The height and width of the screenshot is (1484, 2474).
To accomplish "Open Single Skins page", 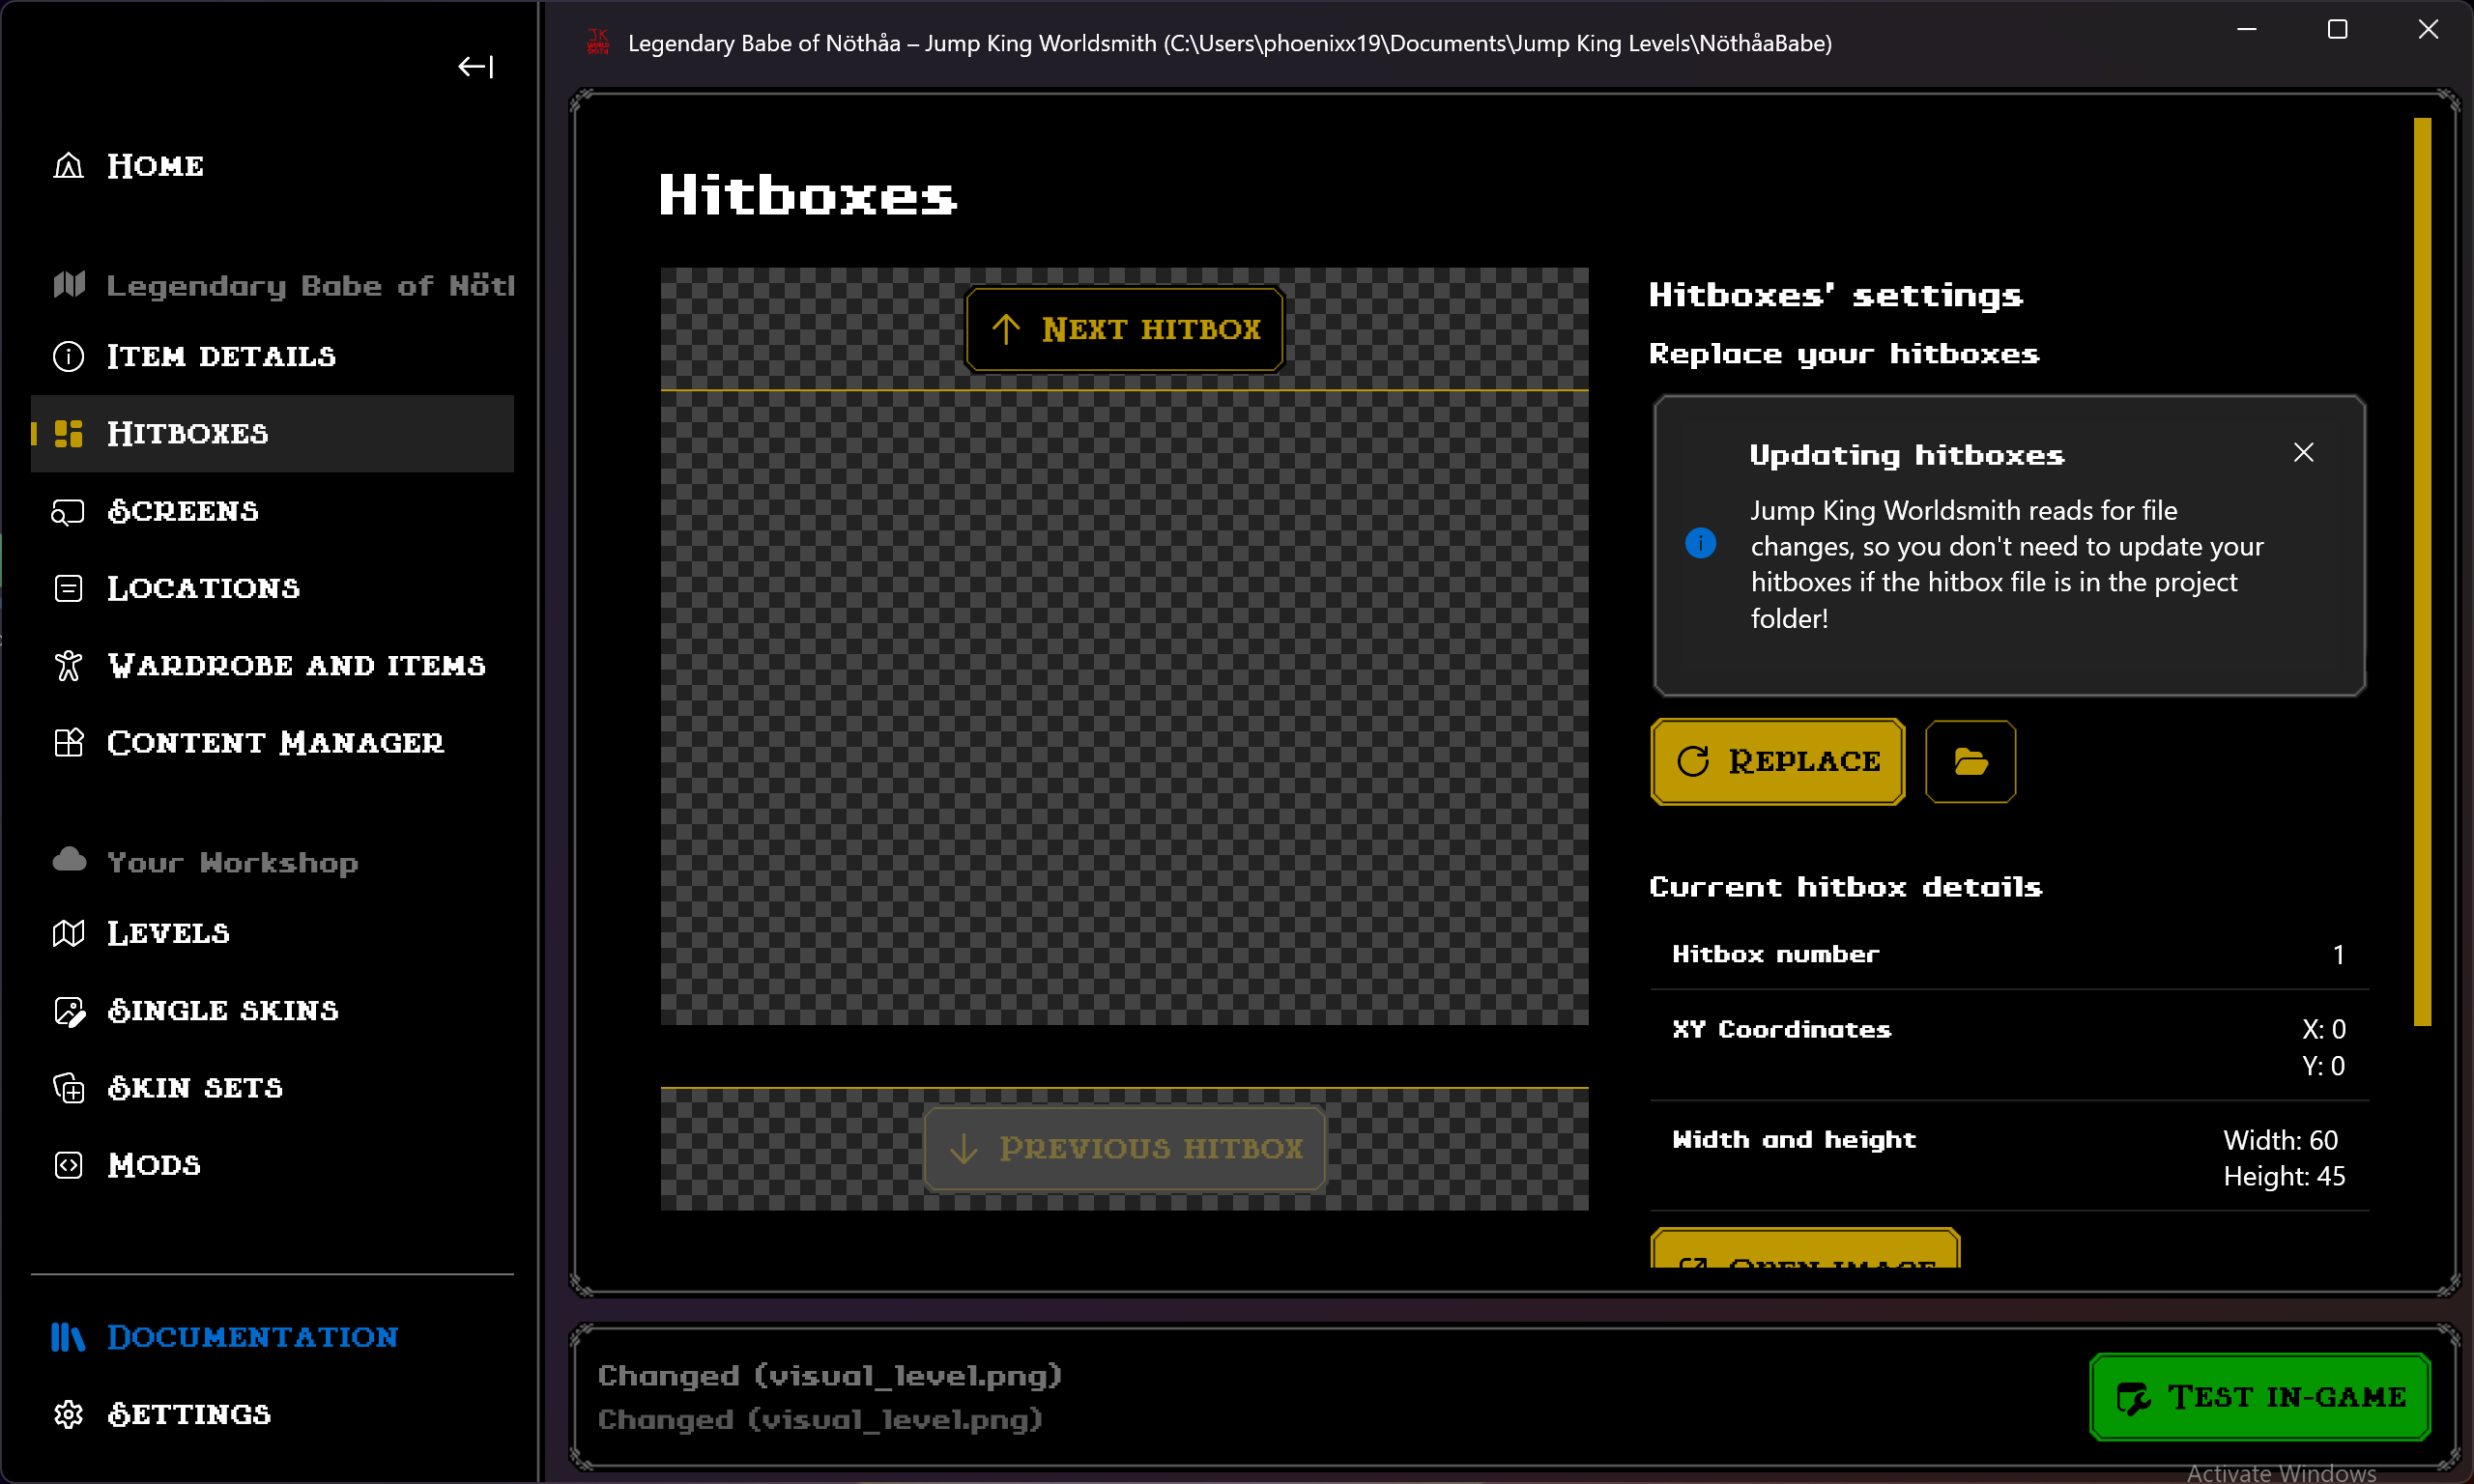I will (x=272, y=1010).
